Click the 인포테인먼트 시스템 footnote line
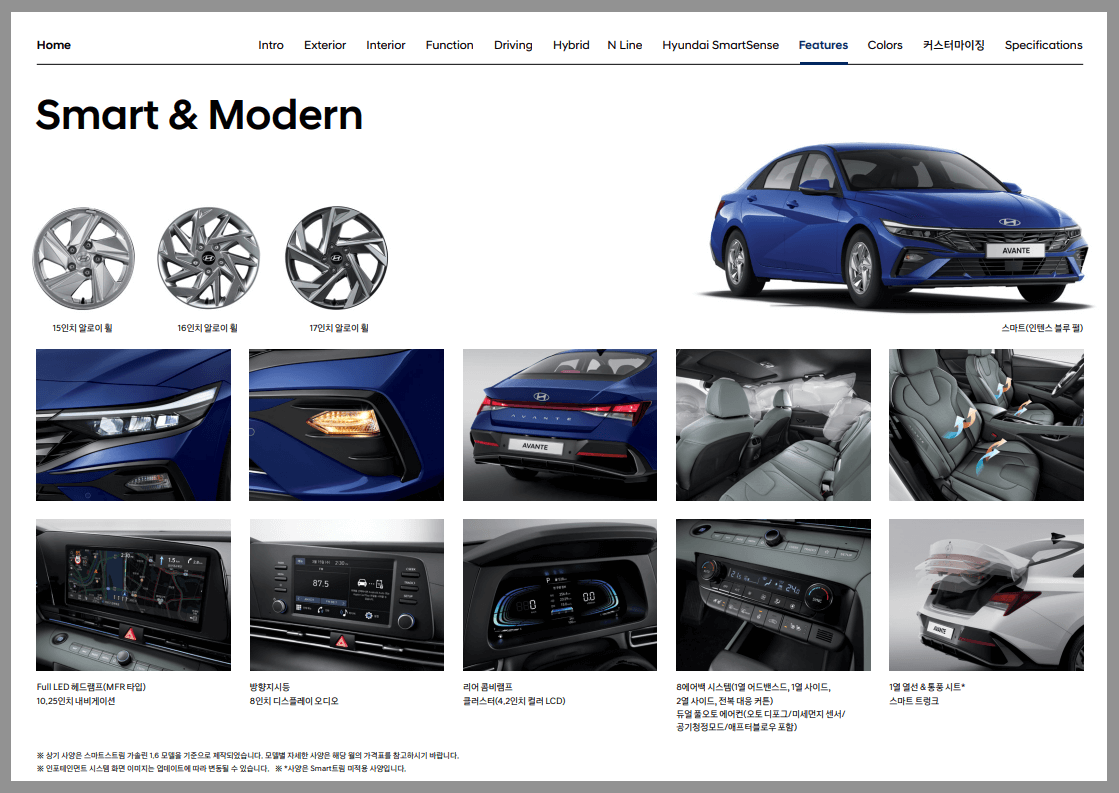The height and width of the screenshot is (793, 1119). pos(221,769)
